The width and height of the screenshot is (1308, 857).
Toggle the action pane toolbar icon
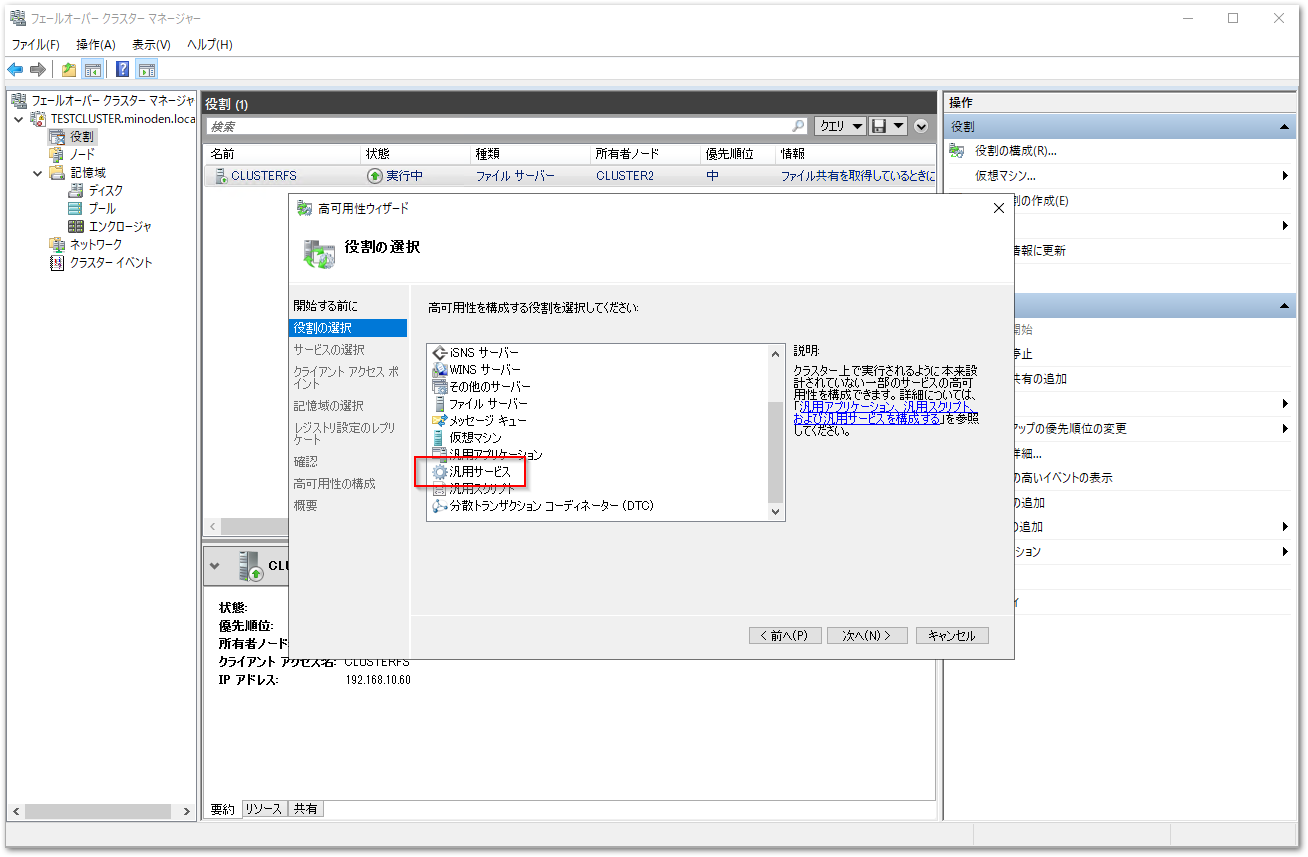pyautogui.click(x=146, y=68)
